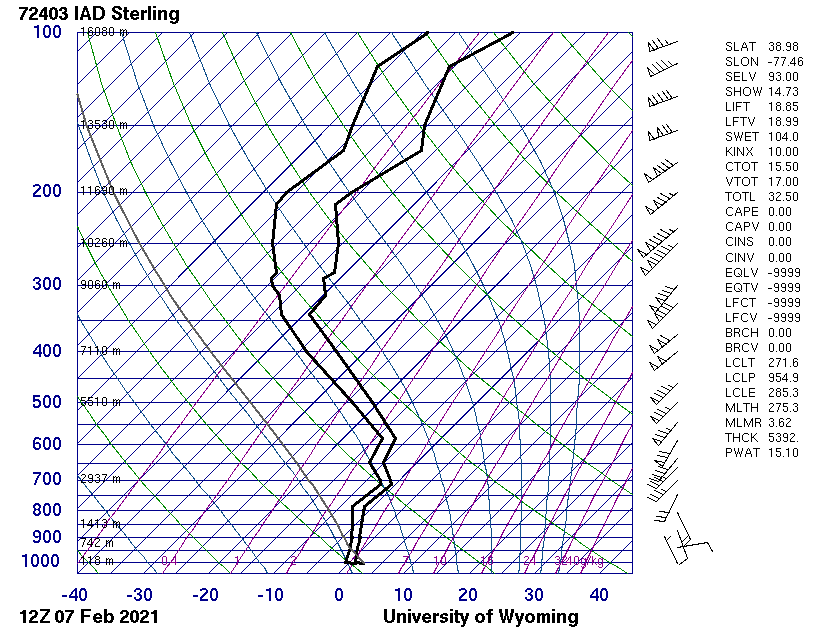
Task: Select the 200 pressure level label
Action: (x=47, y=191)
